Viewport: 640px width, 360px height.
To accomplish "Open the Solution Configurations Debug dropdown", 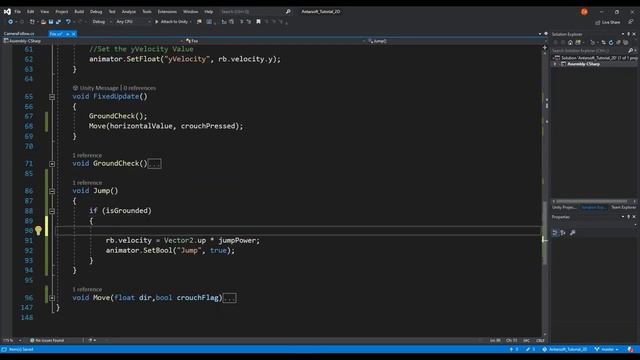I will [x=102, y=22].
